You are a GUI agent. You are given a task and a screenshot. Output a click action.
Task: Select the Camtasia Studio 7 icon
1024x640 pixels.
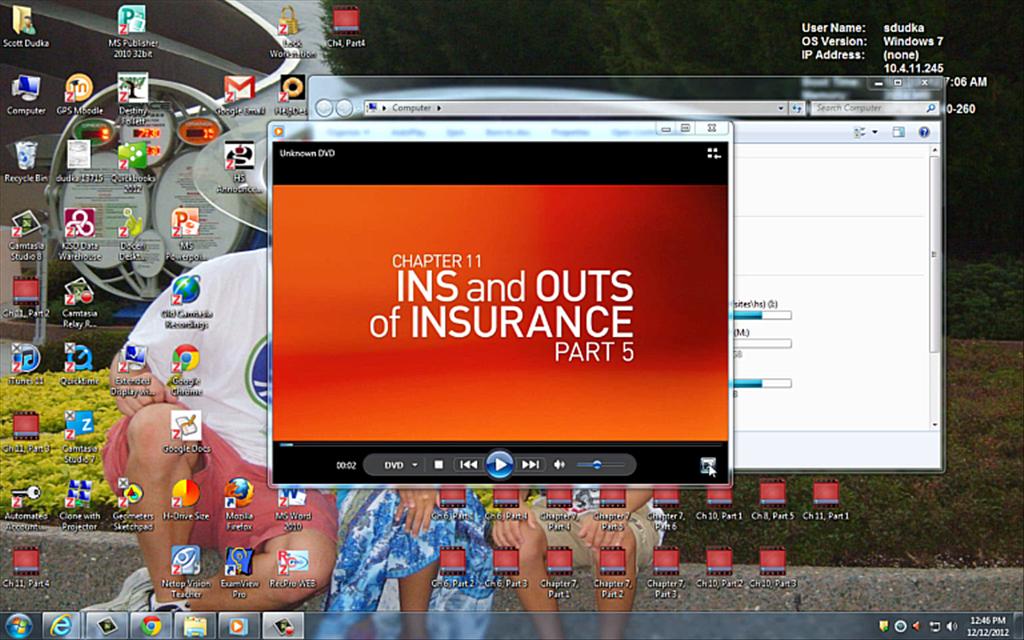[79, 437]
